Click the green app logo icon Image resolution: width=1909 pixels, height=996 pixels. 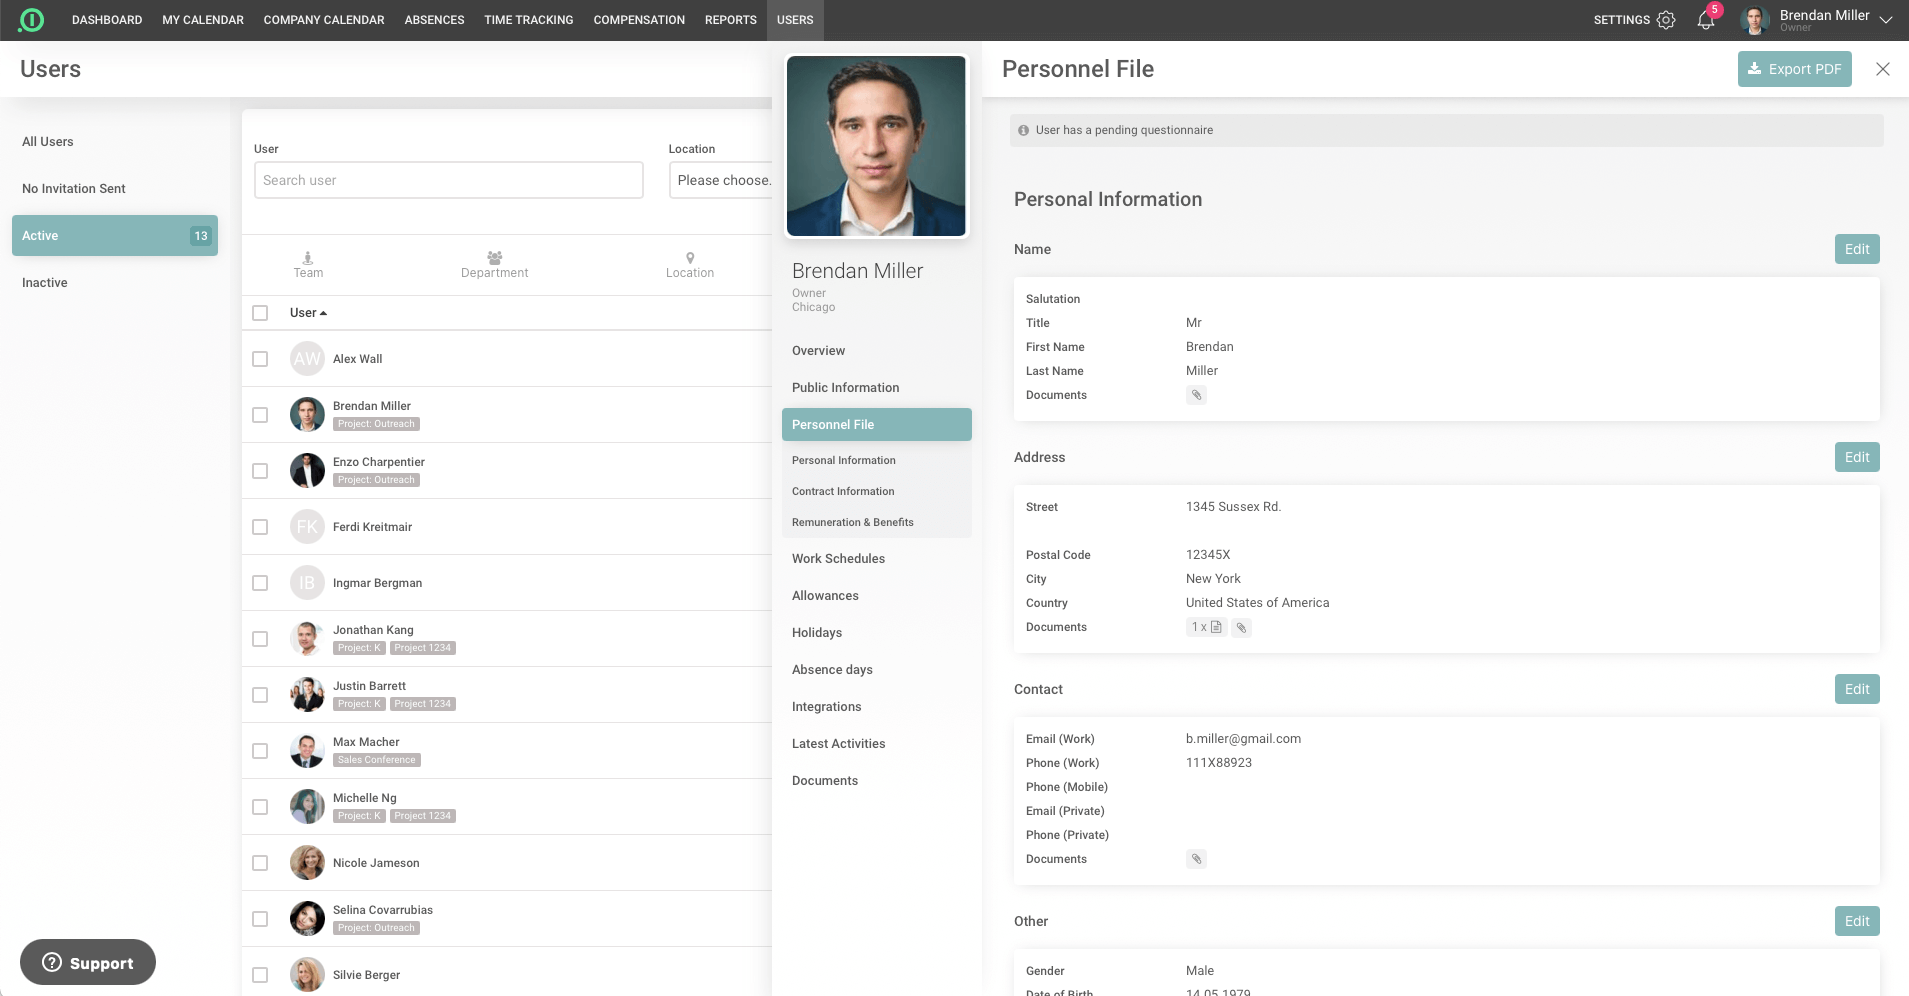point(32,20)
